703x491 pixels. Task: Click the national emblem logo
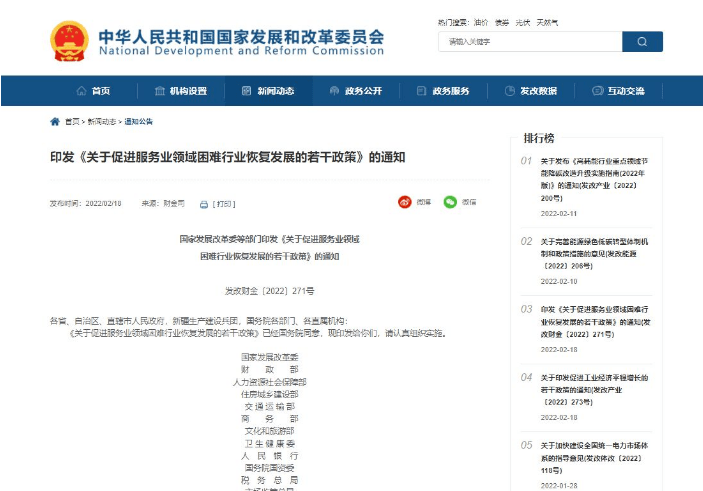[x=69, y=41]
